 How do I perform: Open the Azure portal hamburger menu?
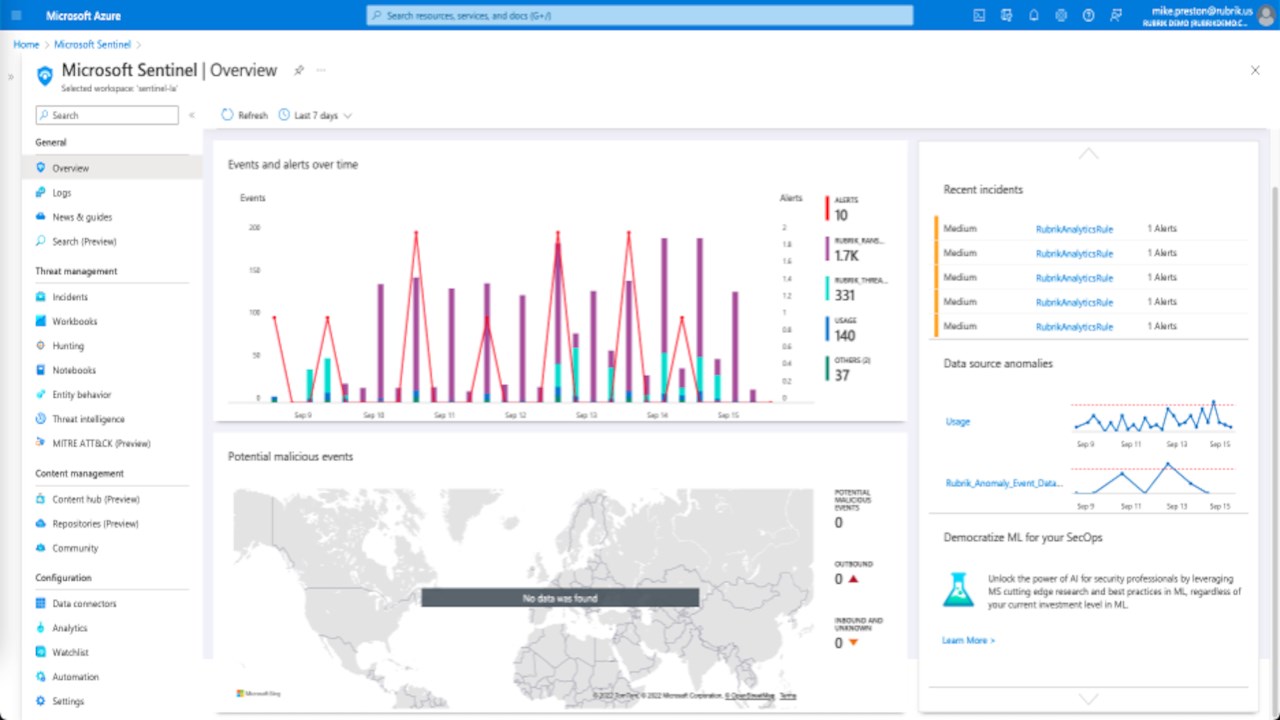point(16,15)
